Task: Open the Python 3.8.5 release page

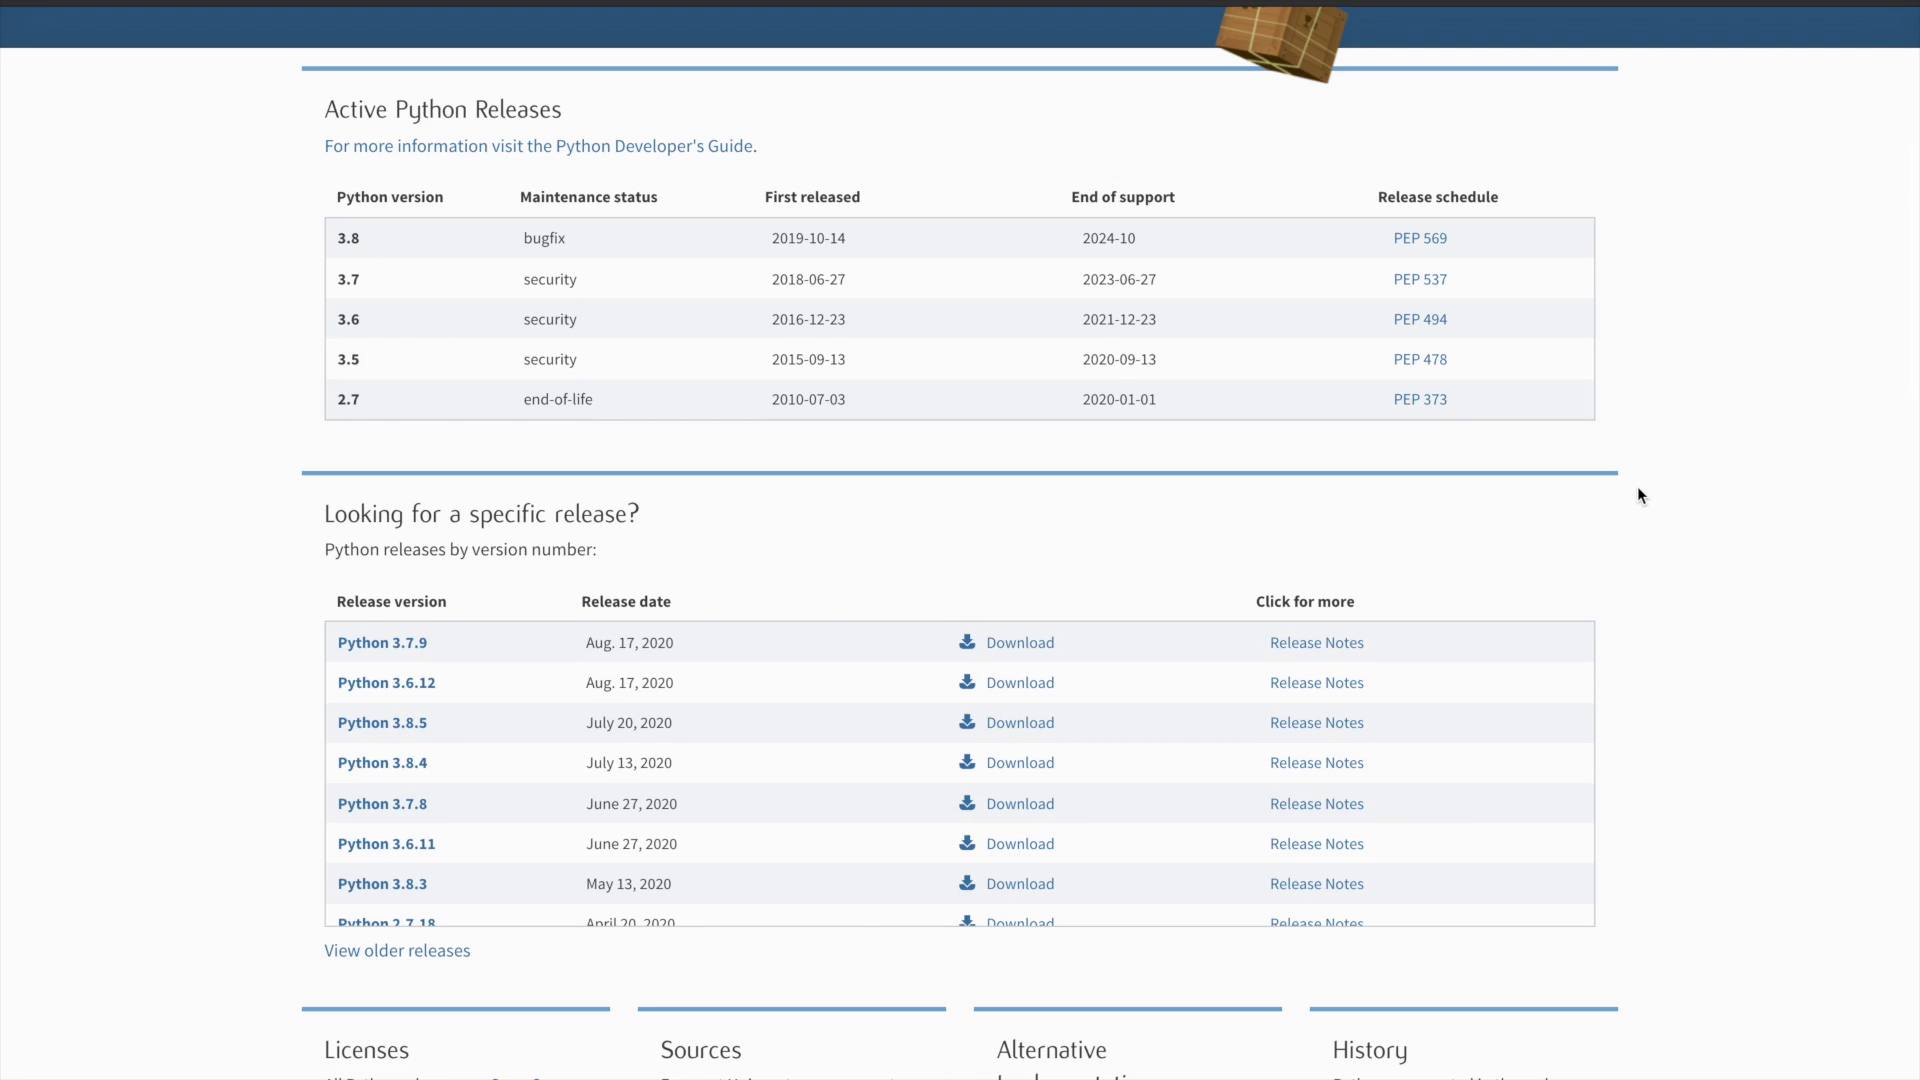Action: point(382,723)
